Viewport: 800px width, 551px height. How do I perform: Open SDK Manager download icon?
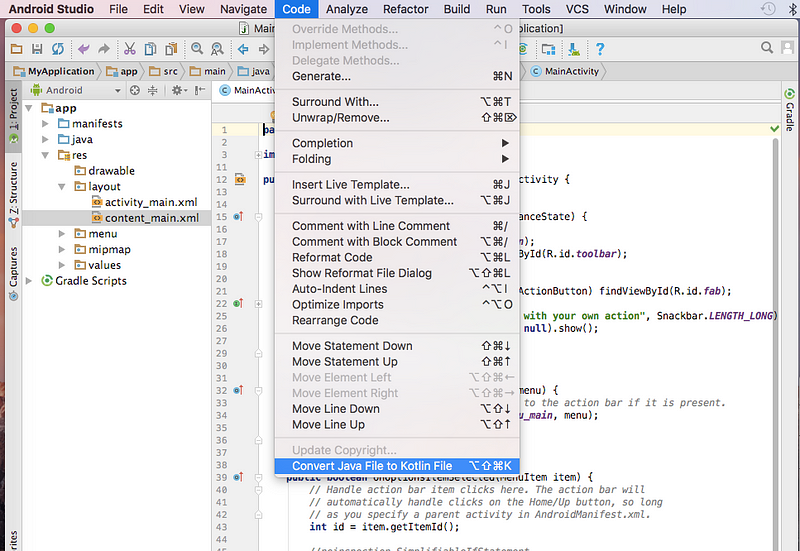(x=574, y=49)
